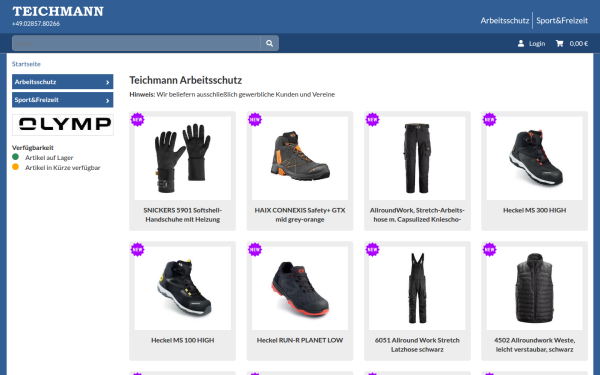Open the HAIX CONNEXIS Safety+ boot image
This screenshot has height=375, width=600.
point(300,158)
